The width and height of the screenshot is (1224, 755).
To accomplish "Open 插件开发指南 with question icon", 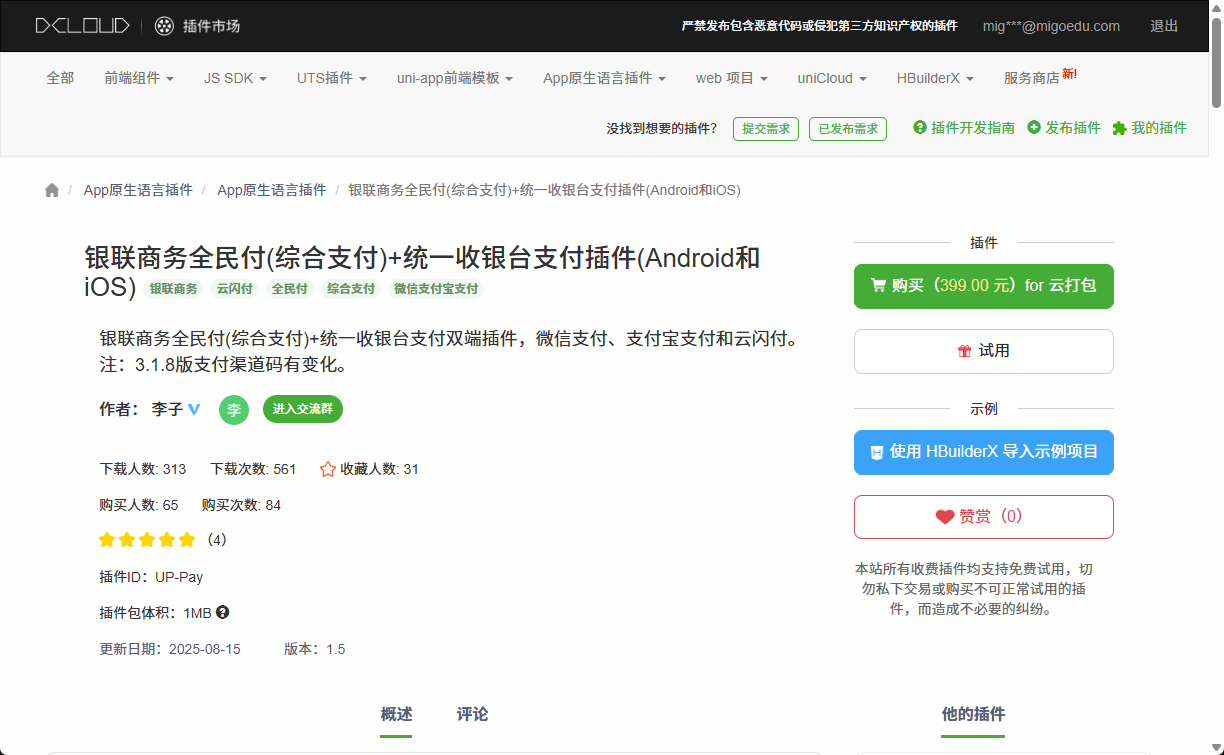I will click(x=964, y=128).
